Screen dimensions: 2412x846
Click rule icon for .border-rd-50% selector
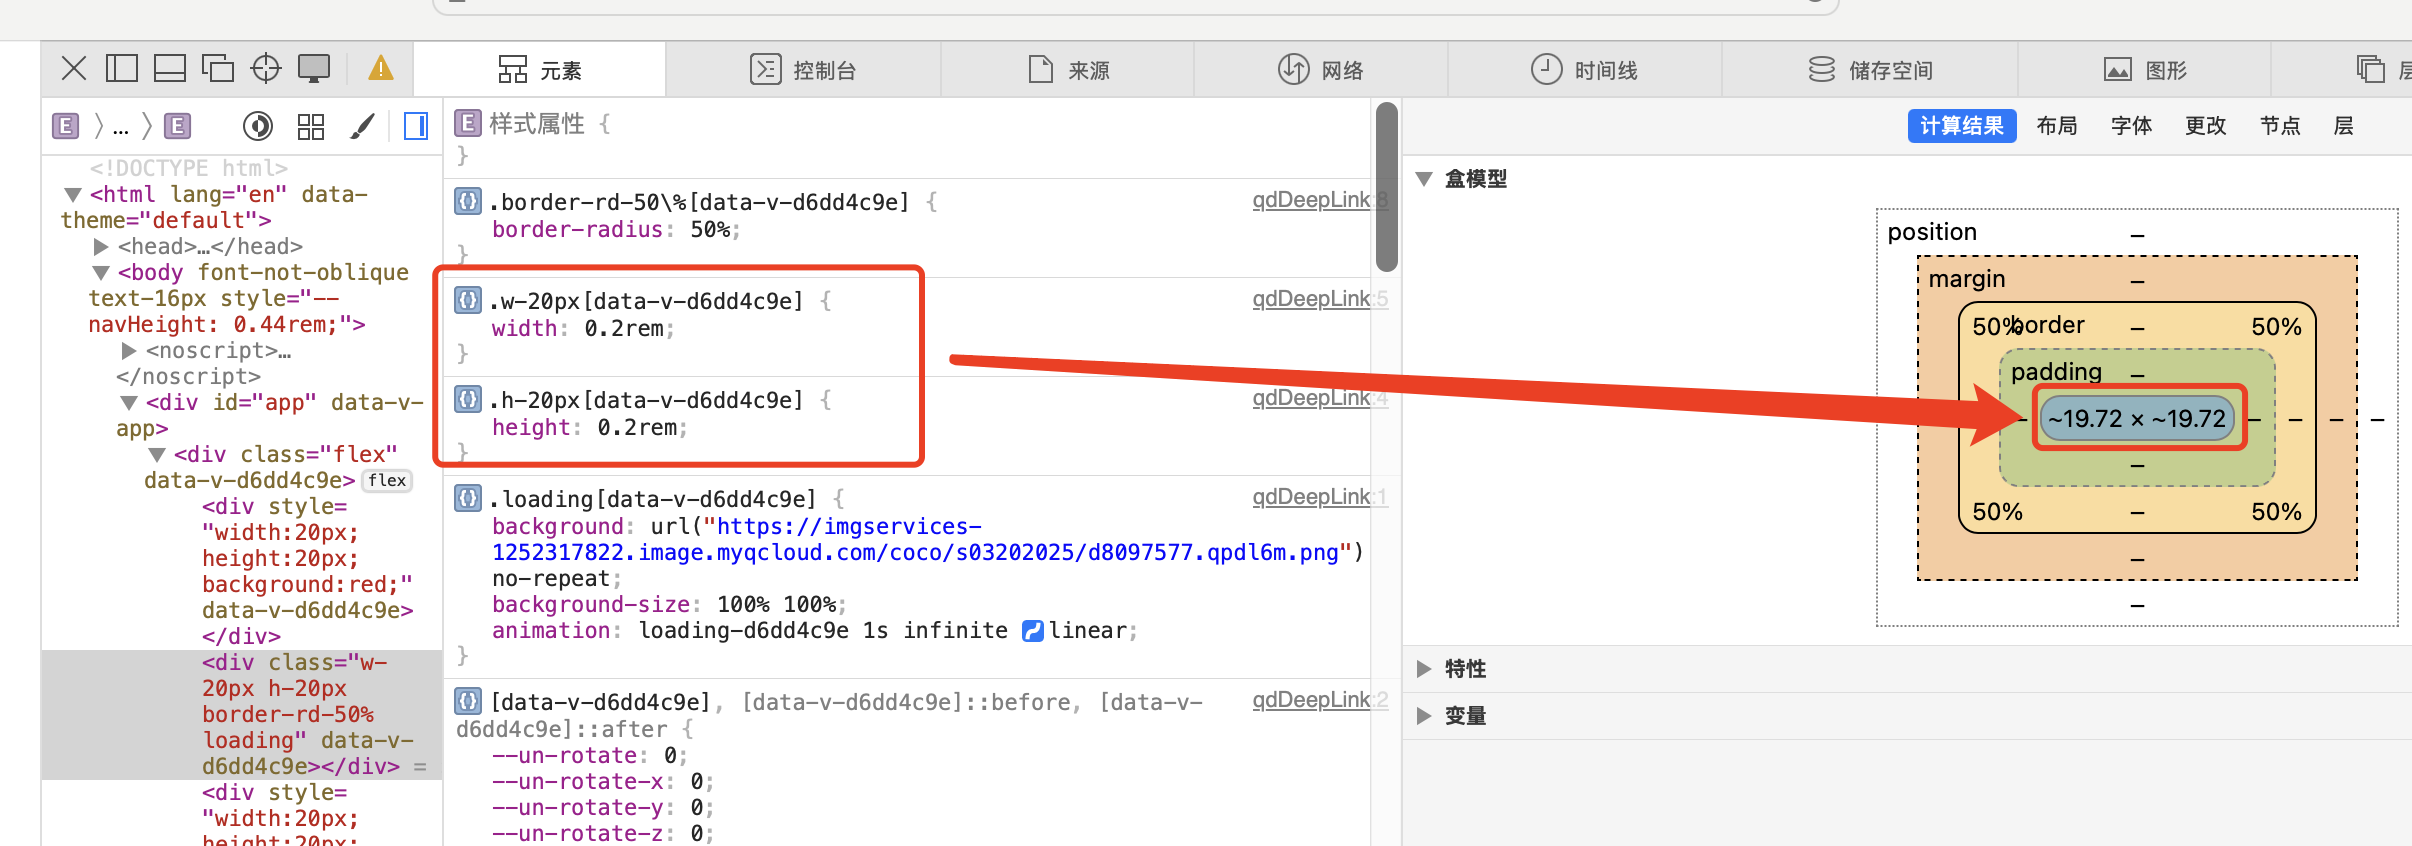[468, 201]
